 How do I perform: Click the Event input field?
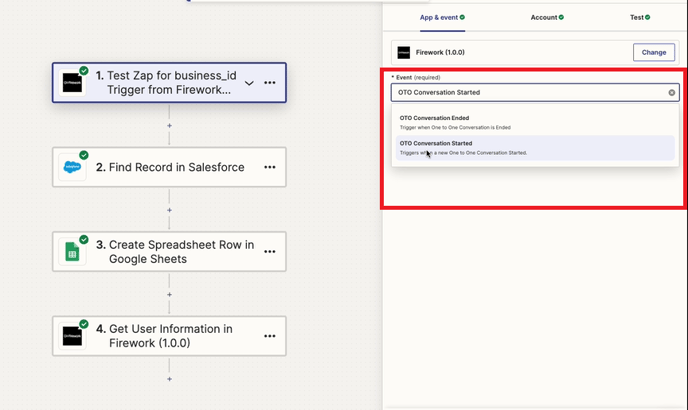click(x=535, y=93)
